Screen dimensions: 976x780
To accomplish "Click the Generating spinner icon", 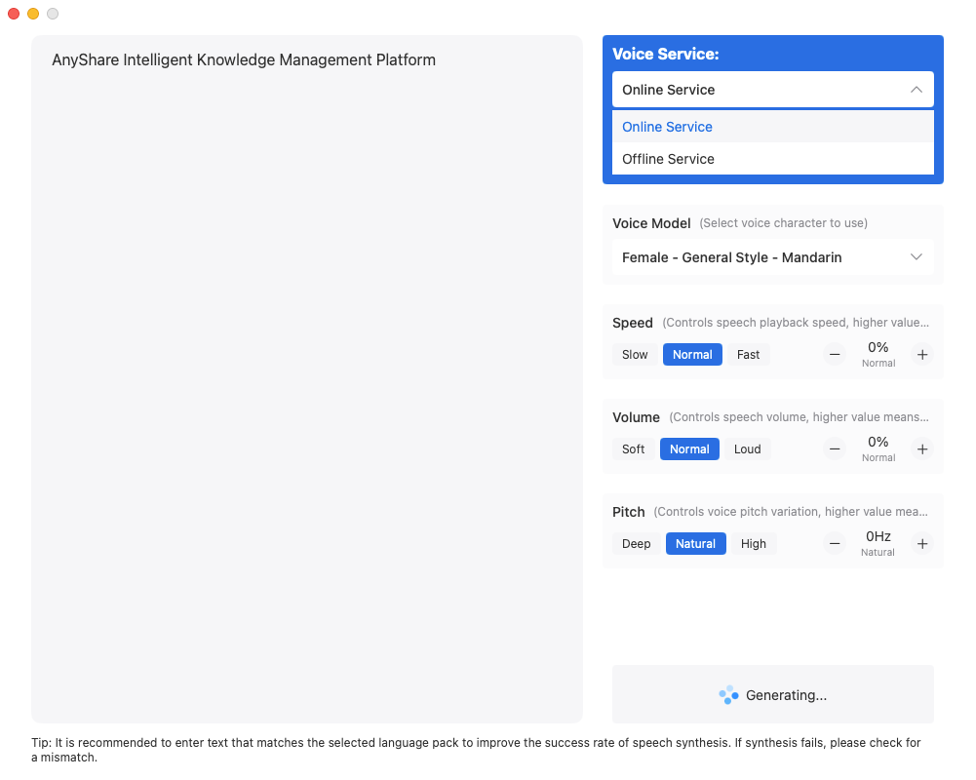I will [729, 695].
